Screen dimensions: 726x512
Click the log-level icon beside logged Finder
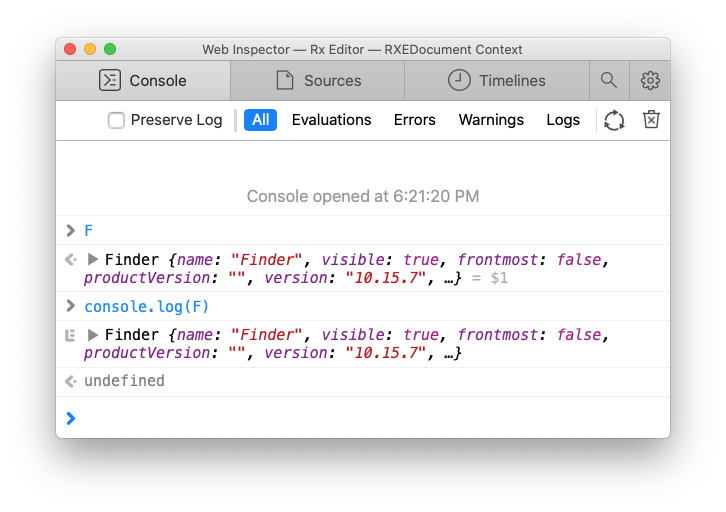(x=70, y=335)
